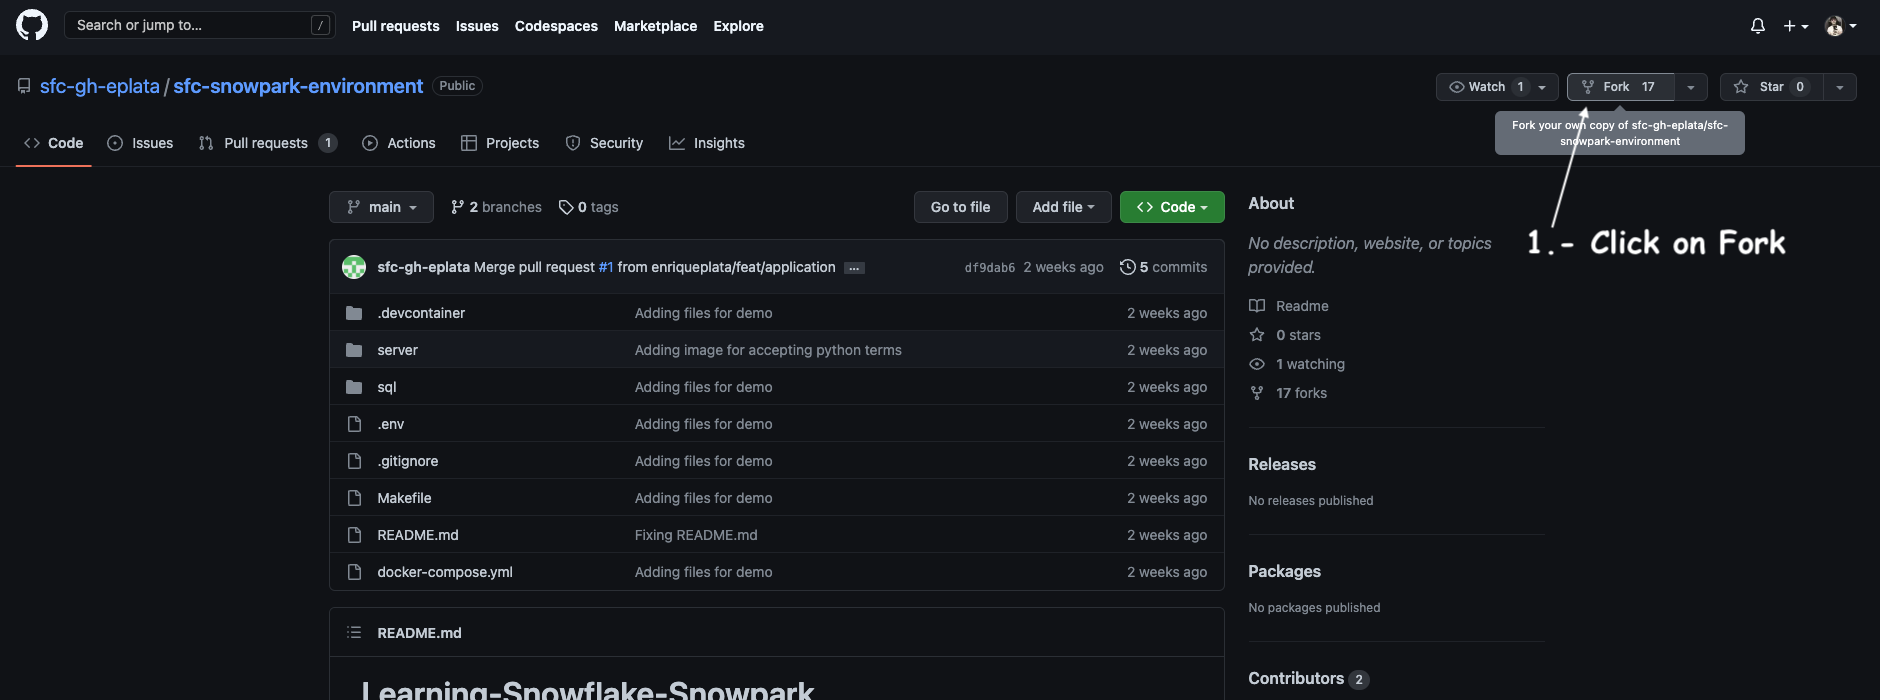Click the sfc-gh-eplata commit author avatar
This screenshot has height=700, width=1880.
point(354,267)
